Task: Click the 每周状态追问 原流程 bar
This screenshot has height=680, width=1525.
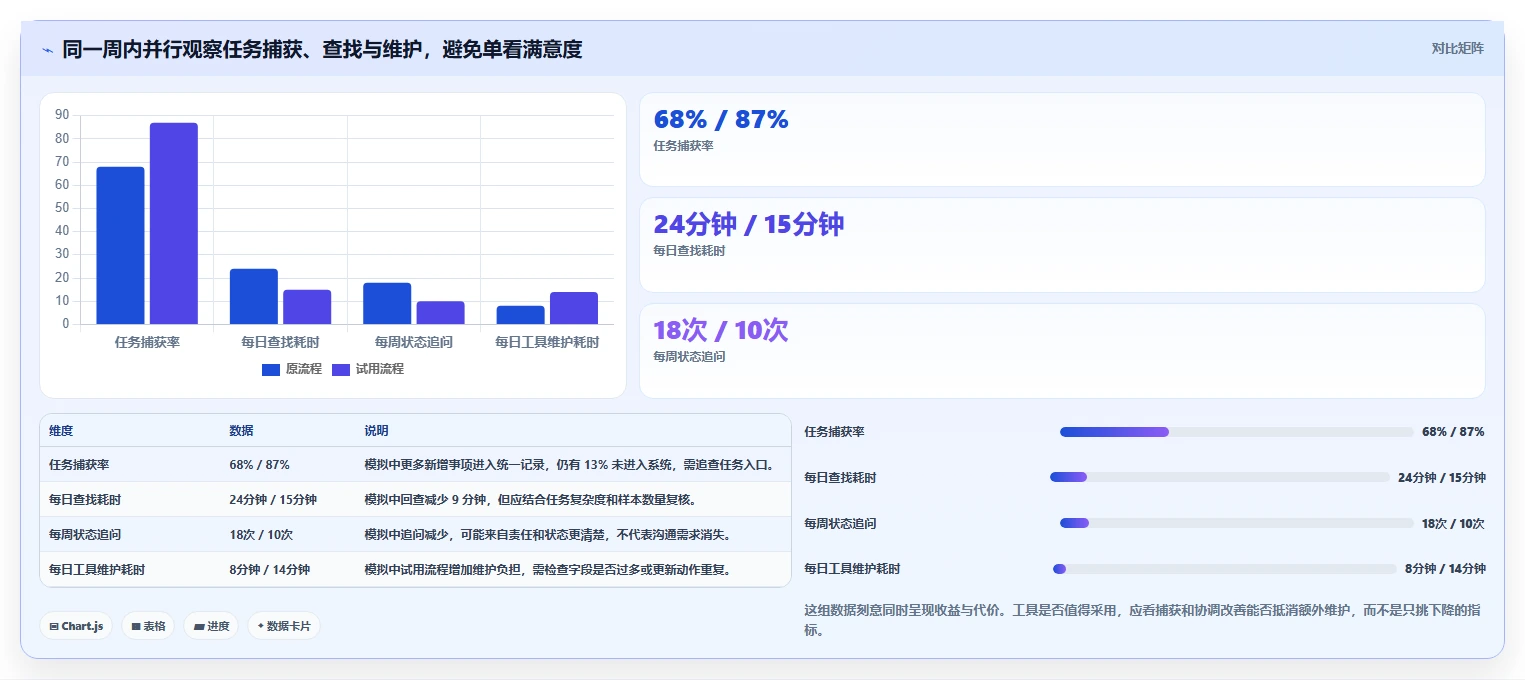Action: coord(387,303)
